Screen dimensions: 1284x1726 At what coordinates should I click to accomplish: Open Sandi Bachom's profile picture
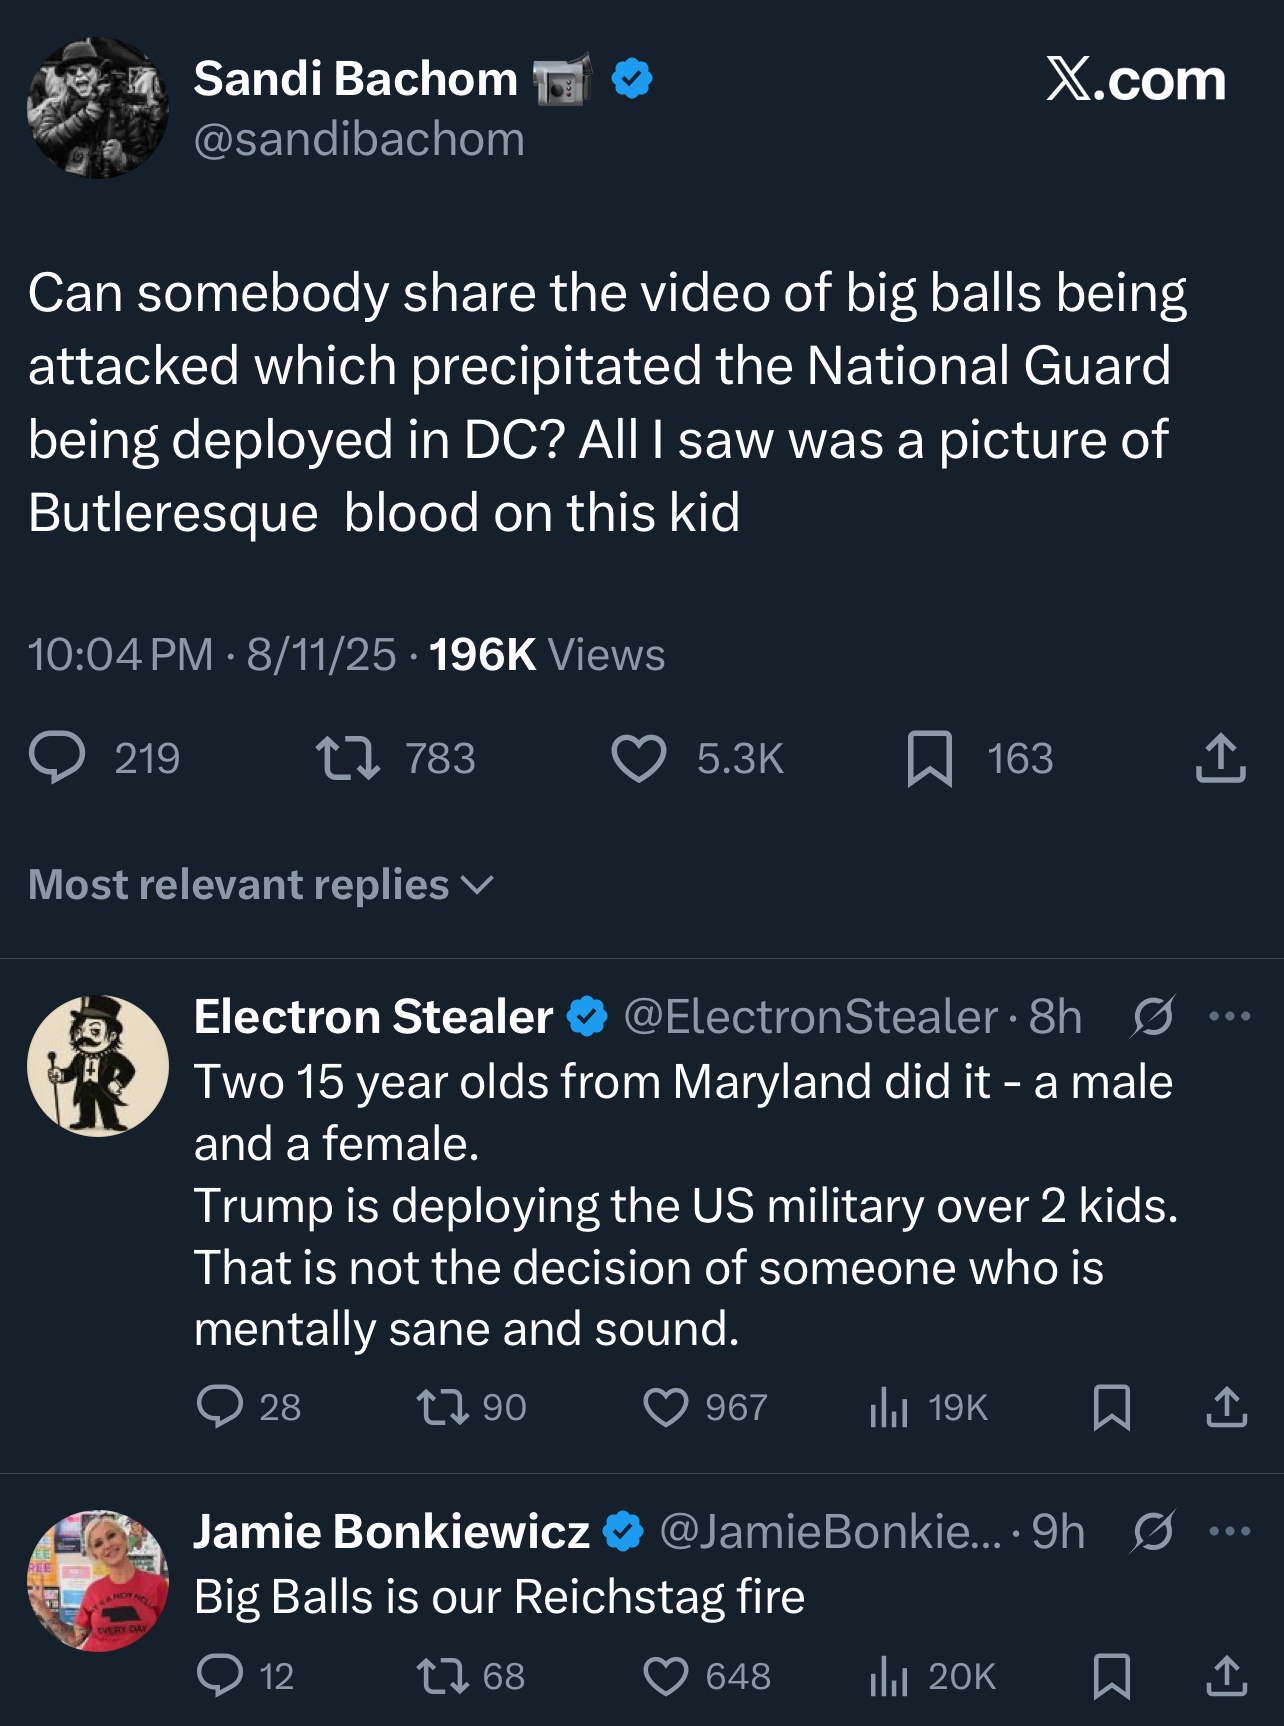pyautogui.click(x=98, y=108)
